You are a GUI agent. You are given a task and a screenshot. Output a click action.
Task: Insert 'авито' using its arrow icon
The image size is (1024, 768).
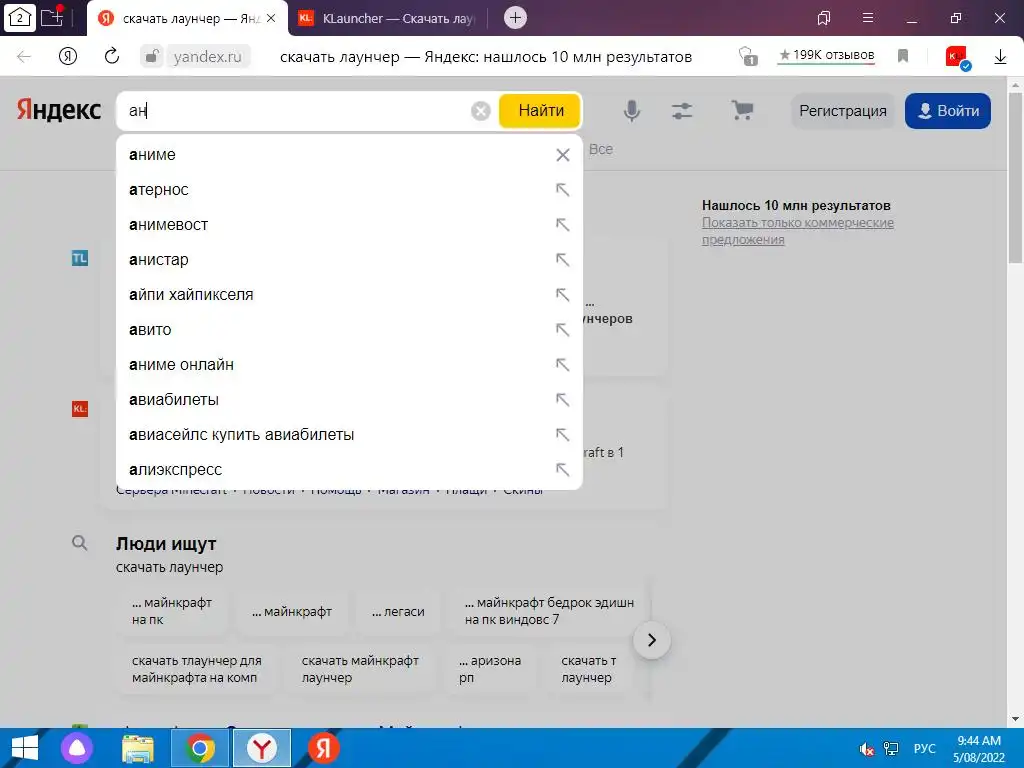click(562, 329)
